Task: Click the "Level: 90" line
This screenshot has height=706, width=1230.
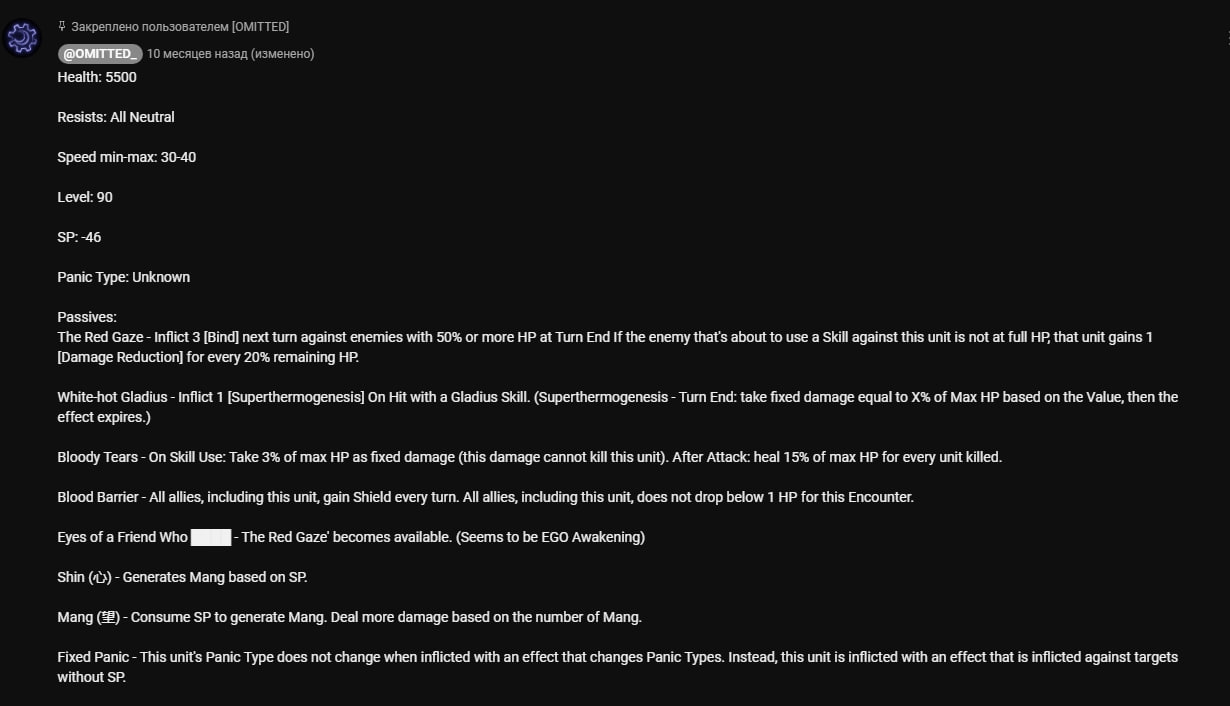Action: 85,197
